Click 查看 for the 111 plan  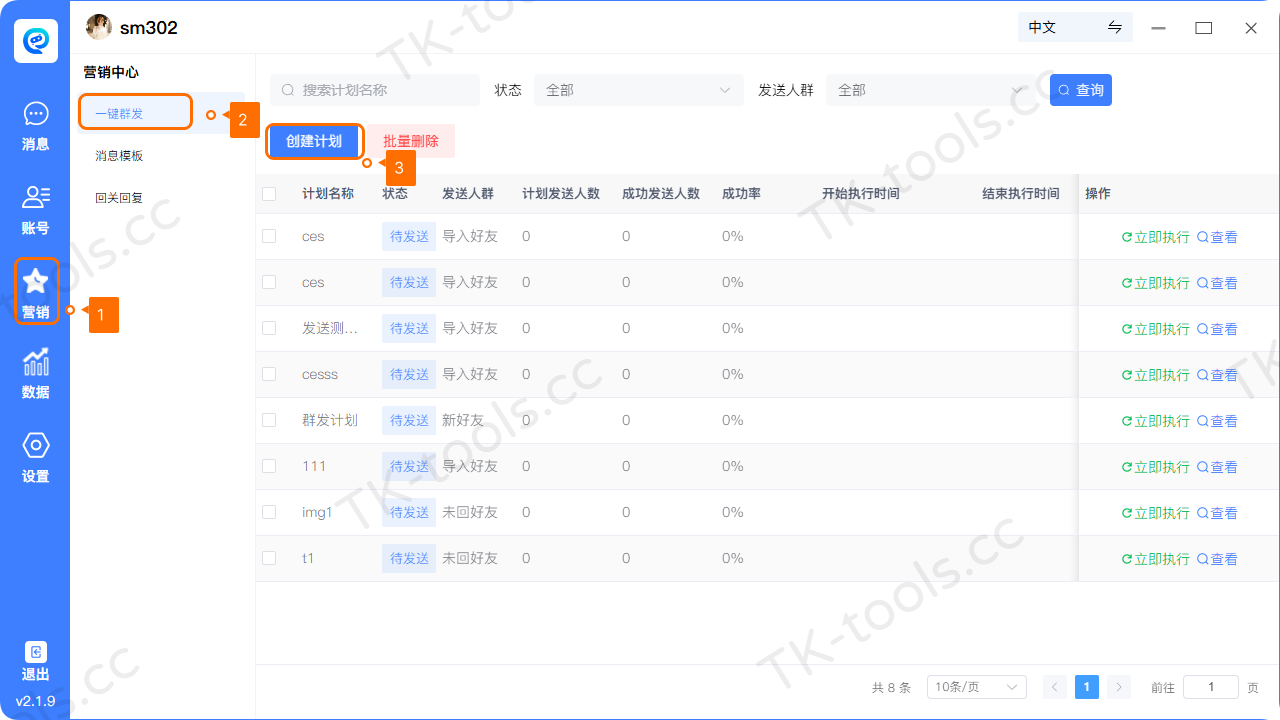coord(1217,467)
